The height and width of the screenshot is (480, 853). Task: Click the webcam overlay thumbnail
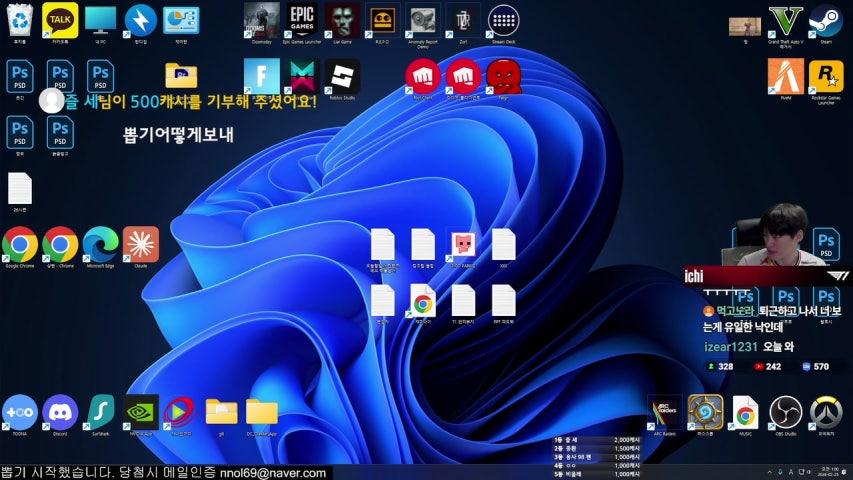click(x=780, y=233)
